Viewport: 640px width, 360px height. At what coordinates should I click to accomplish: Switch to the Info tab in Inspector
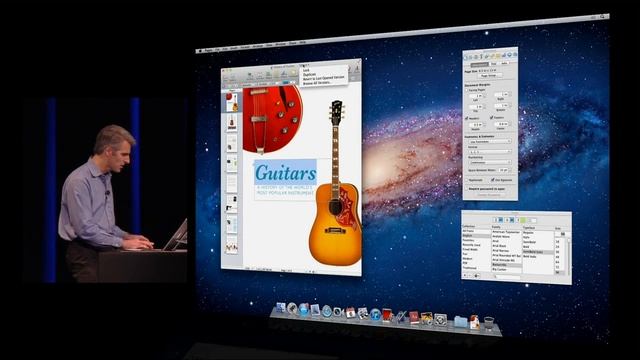tap(504, 63)
